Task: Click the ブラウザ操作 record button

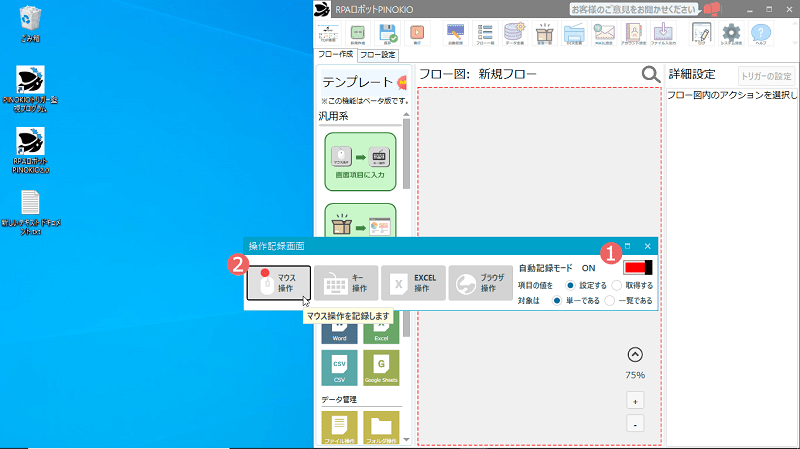Action: tap(481, 283)
